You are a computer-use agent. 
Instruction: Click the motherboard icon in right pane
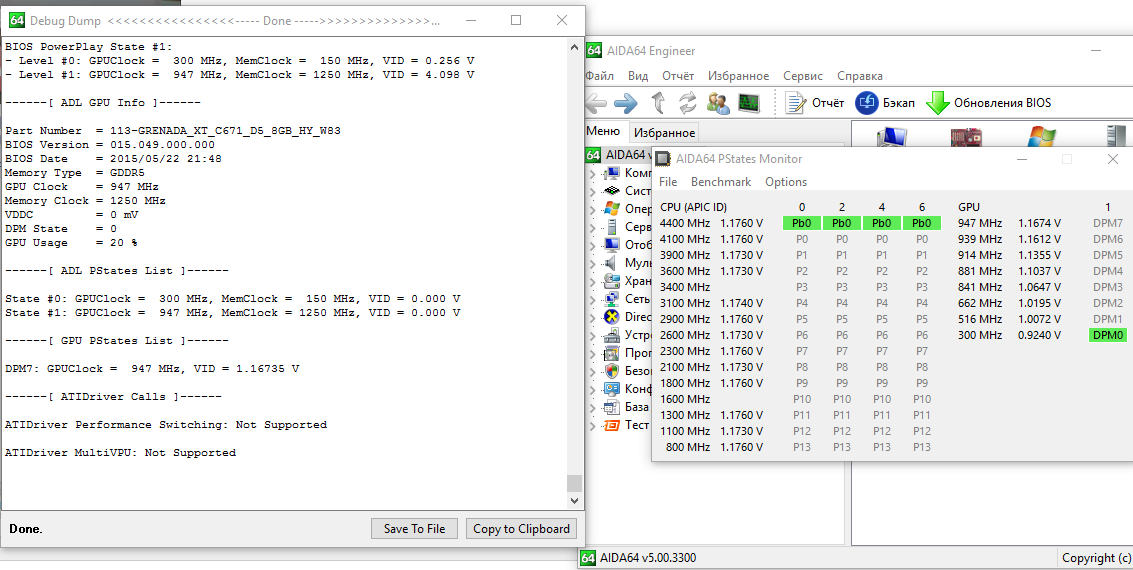[965, 135]
